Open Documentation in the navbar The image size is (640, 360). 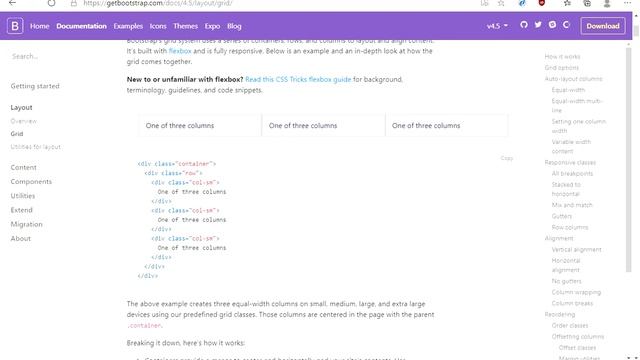pyautogui.click(x=81, y=26)
